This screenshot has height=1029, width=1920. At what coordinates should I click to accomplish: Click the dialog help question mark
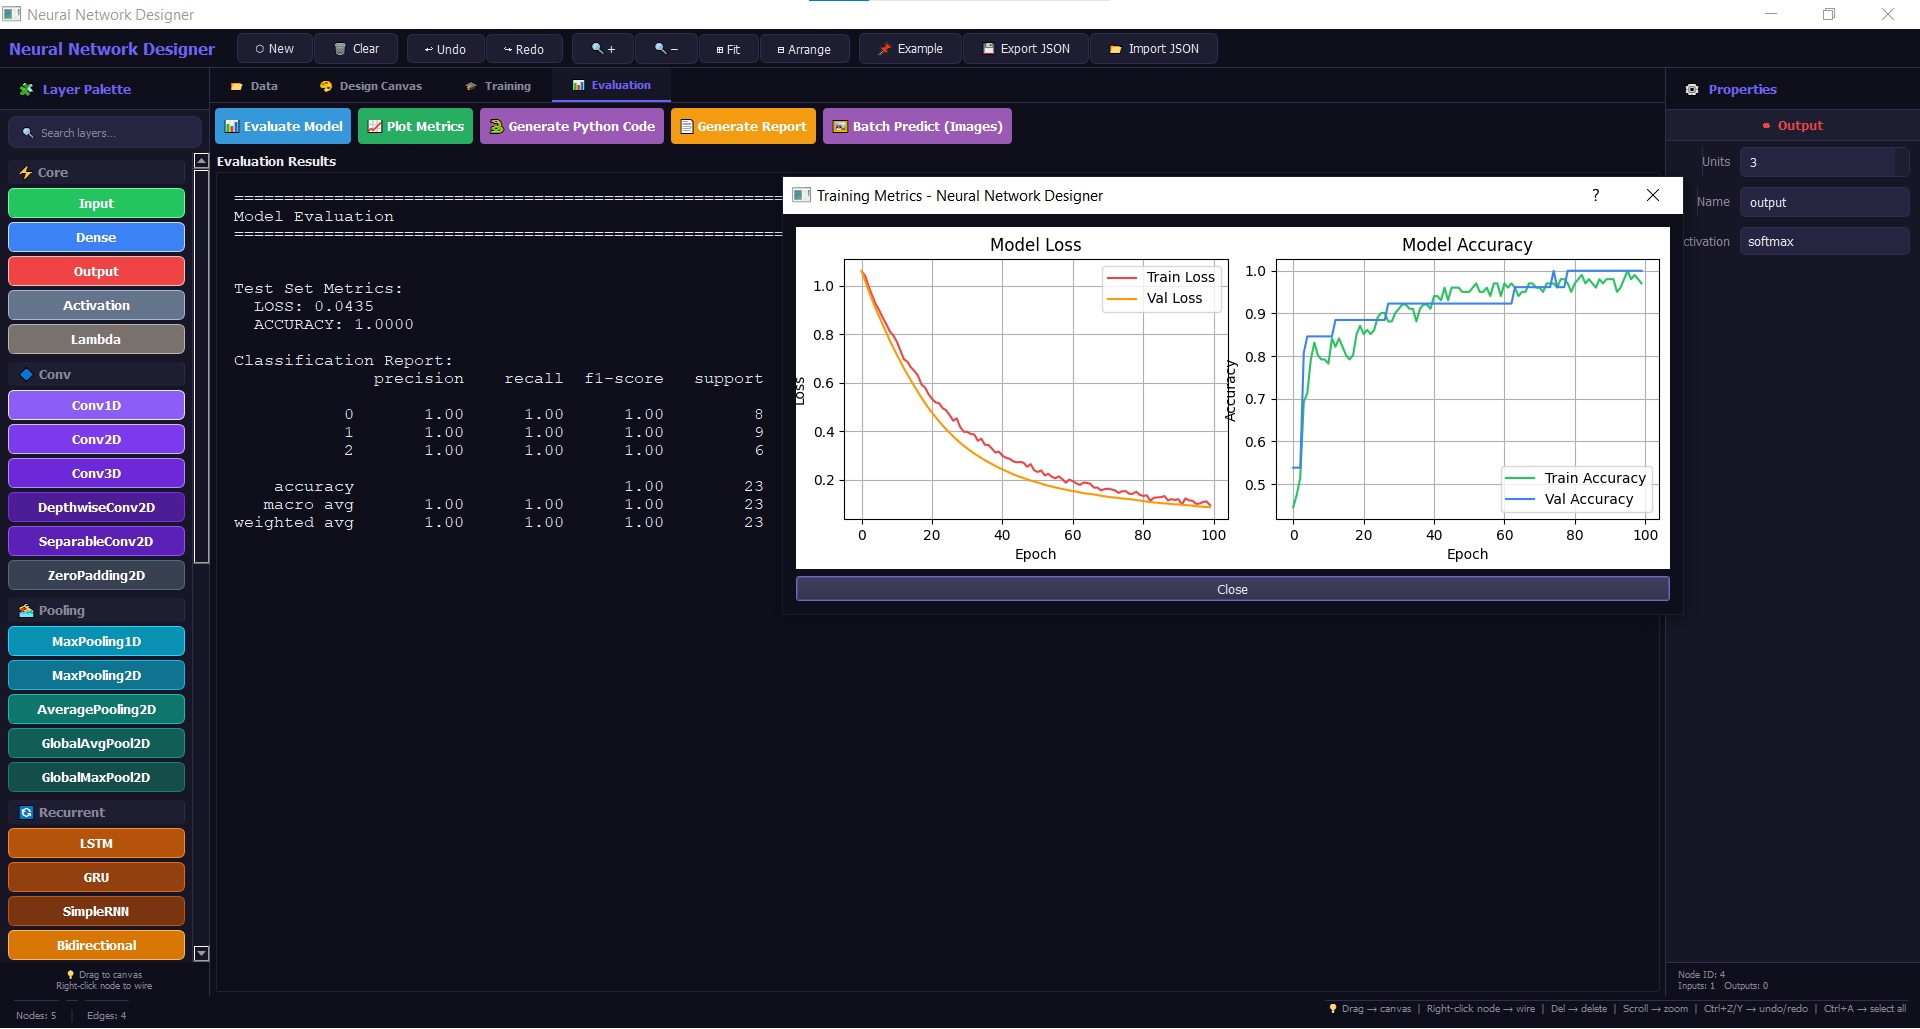click(x=1596, y=195)
